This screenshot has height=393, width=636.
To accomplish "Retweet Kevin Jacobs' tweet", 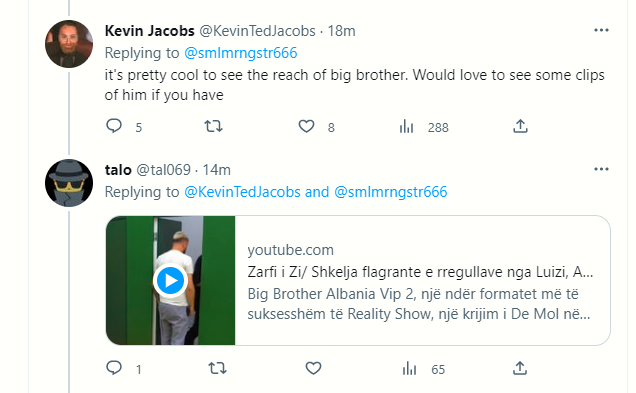I will [x=213, y=127].
